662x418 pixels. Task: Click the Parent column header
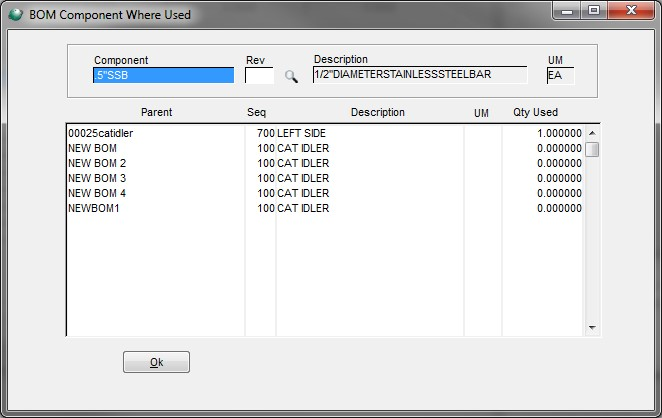157,112
